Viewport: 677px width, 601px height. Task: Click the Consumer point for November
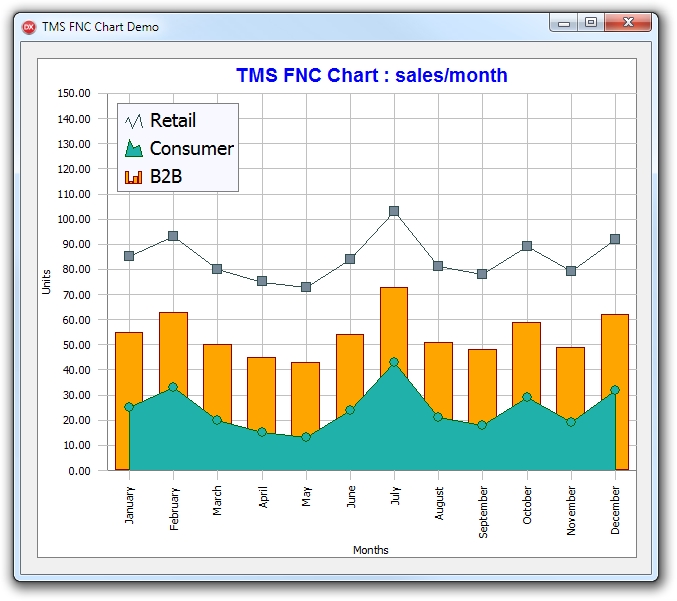pyautogui.click(x=571, y=422)
